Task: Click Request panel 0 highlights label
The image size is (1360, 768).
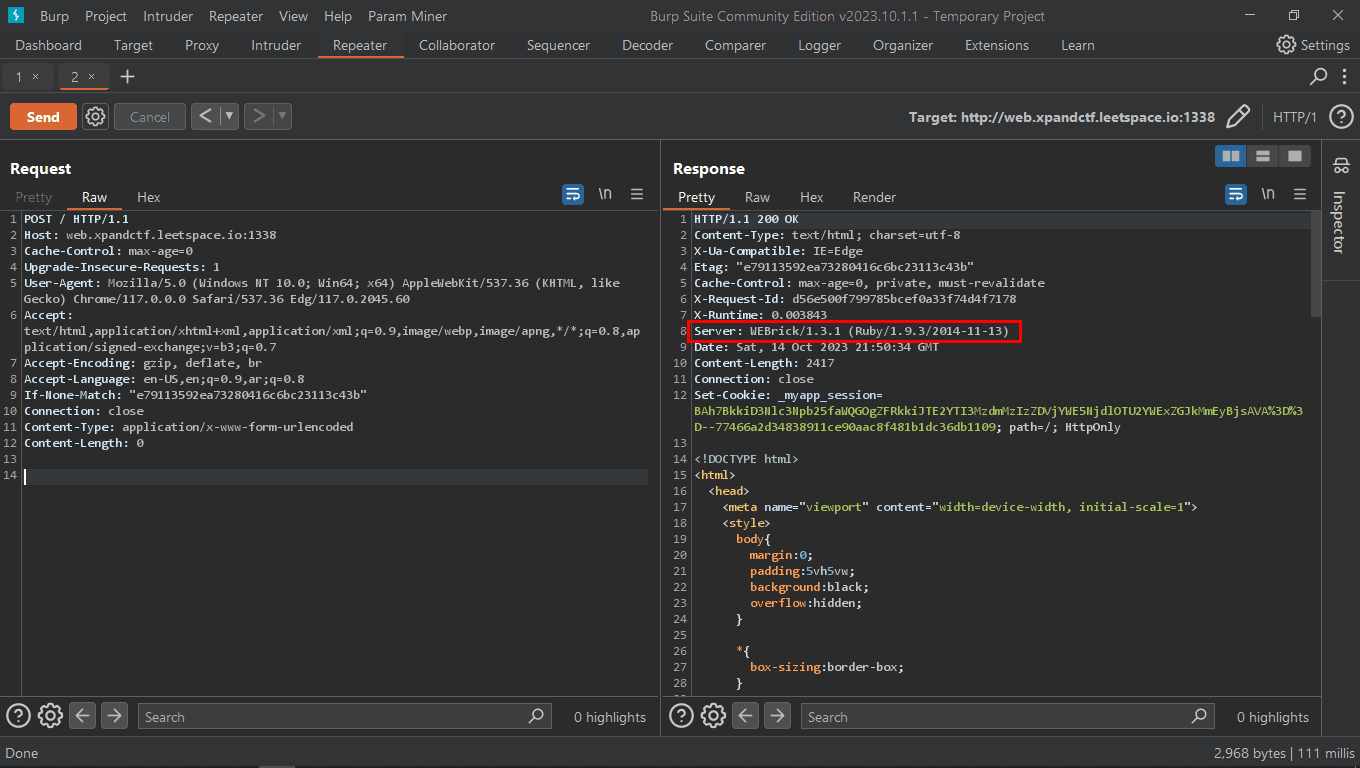Action: pyautogui.click(x=610, y=717)
